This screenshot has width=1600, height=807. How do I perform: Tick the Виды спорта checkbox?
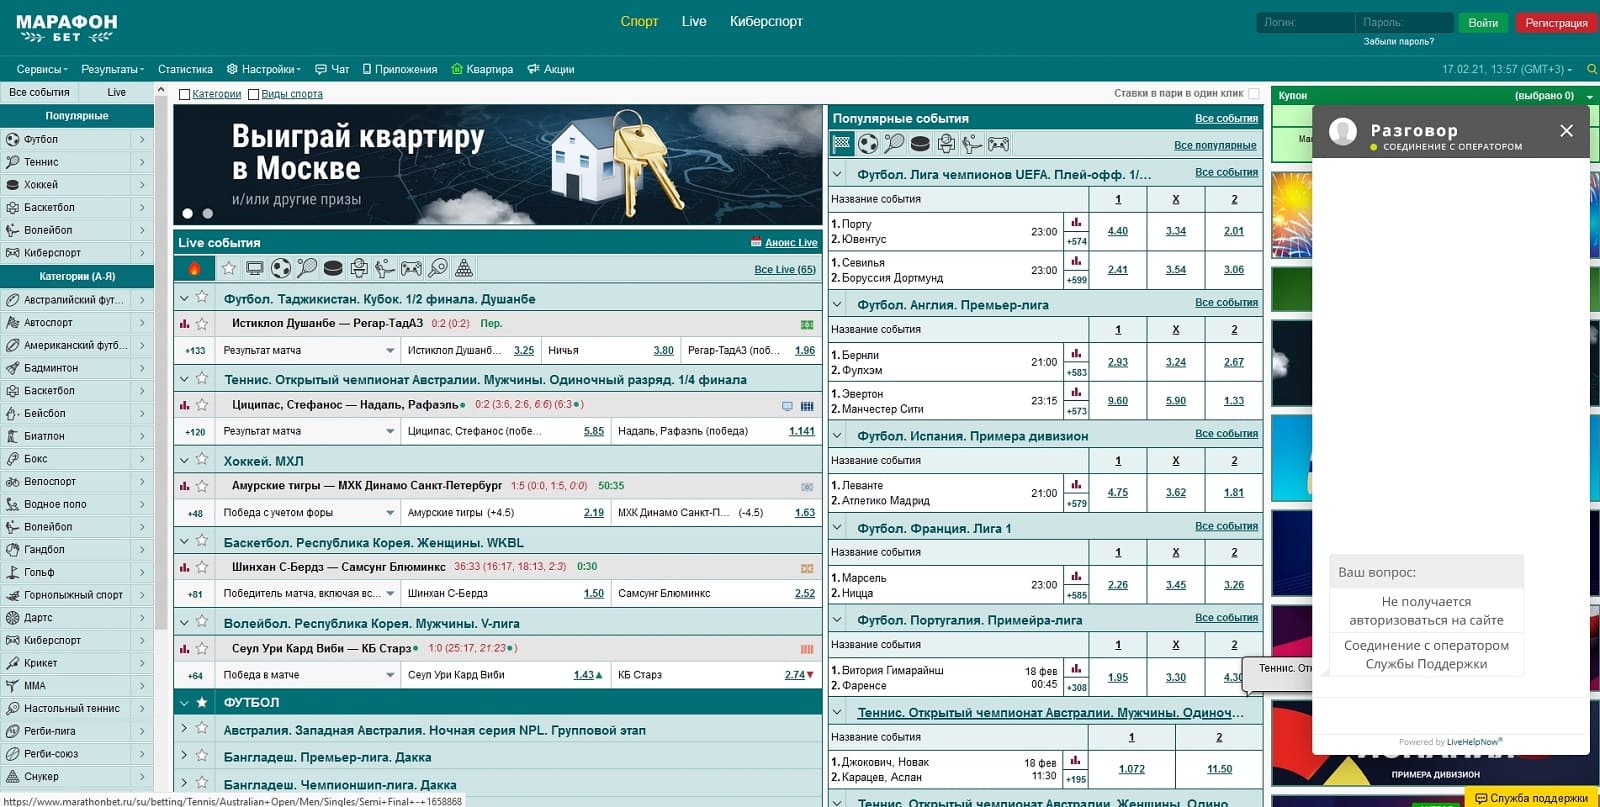point(253,94)
